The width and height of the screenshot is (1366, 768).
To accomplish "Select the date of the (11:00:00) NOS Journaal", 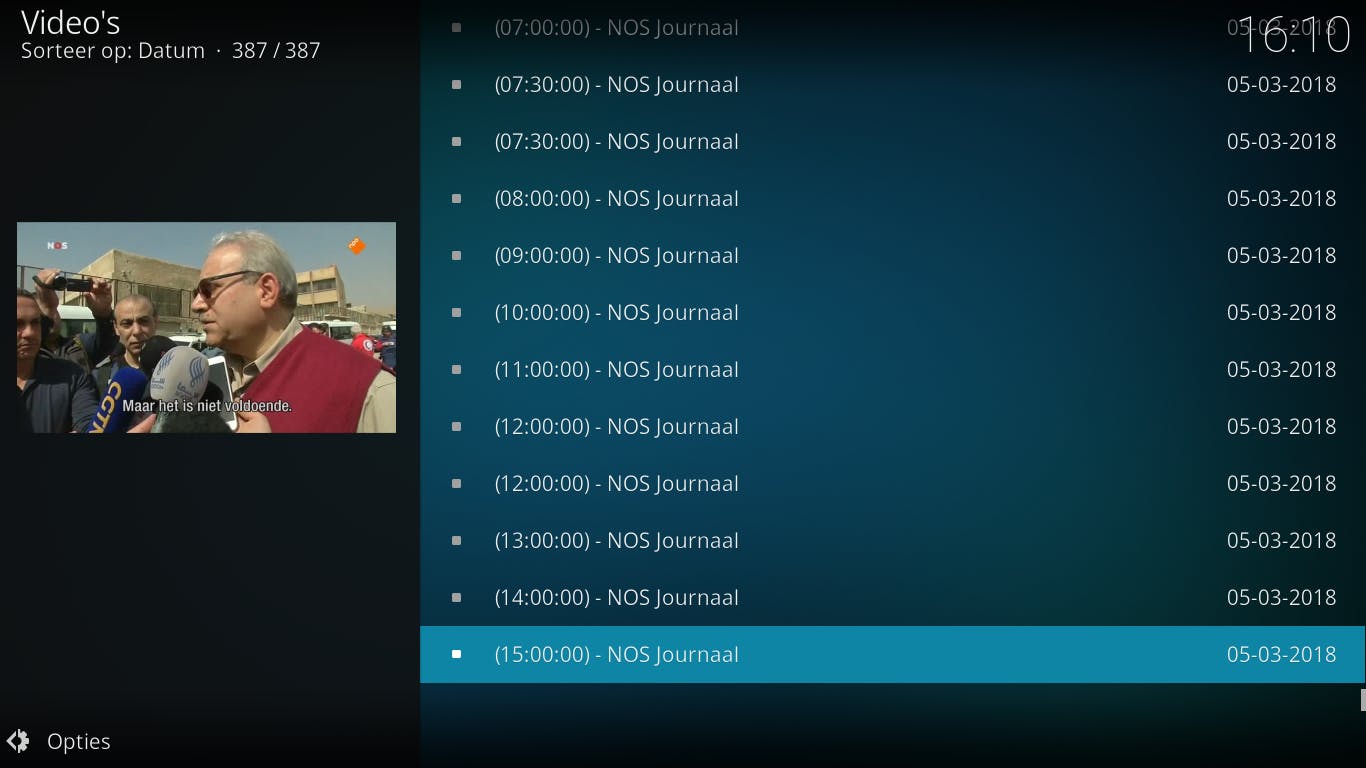I will 1281,369.
